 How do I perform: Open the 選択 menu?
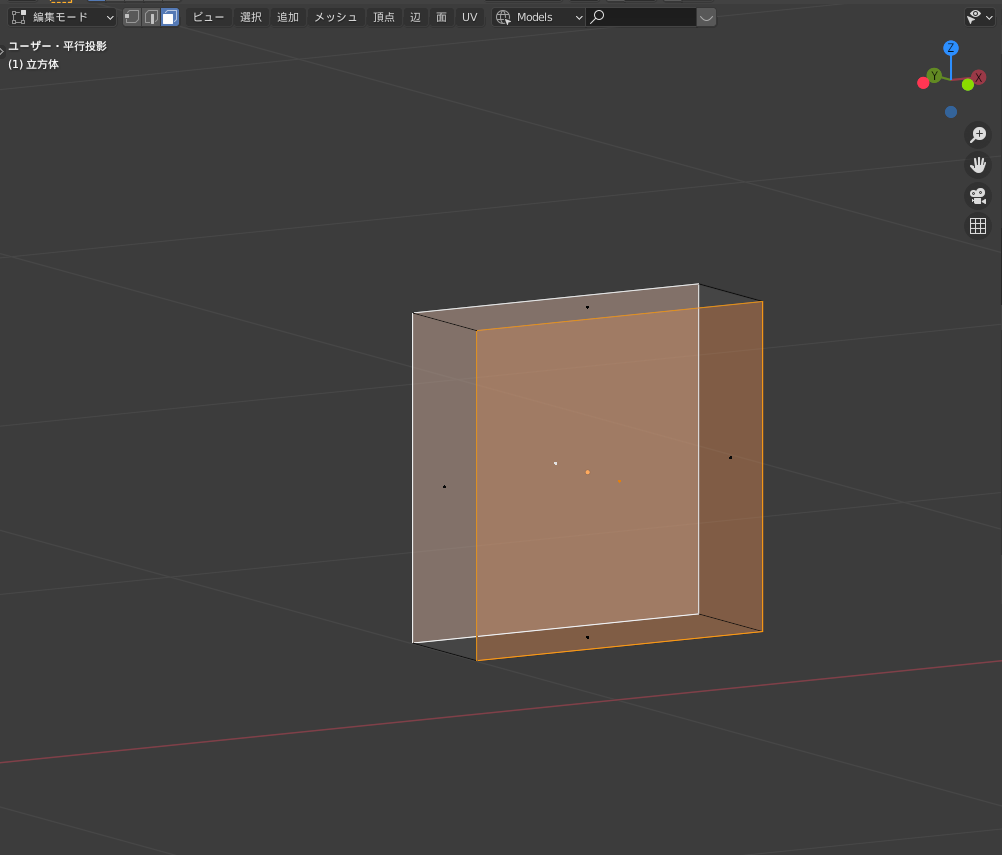(x=250, y=17)
